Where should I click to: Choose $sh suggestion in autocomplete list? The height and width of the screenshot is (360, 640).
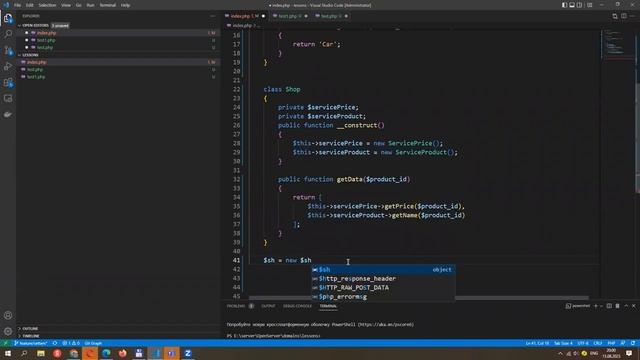[383, 269]
